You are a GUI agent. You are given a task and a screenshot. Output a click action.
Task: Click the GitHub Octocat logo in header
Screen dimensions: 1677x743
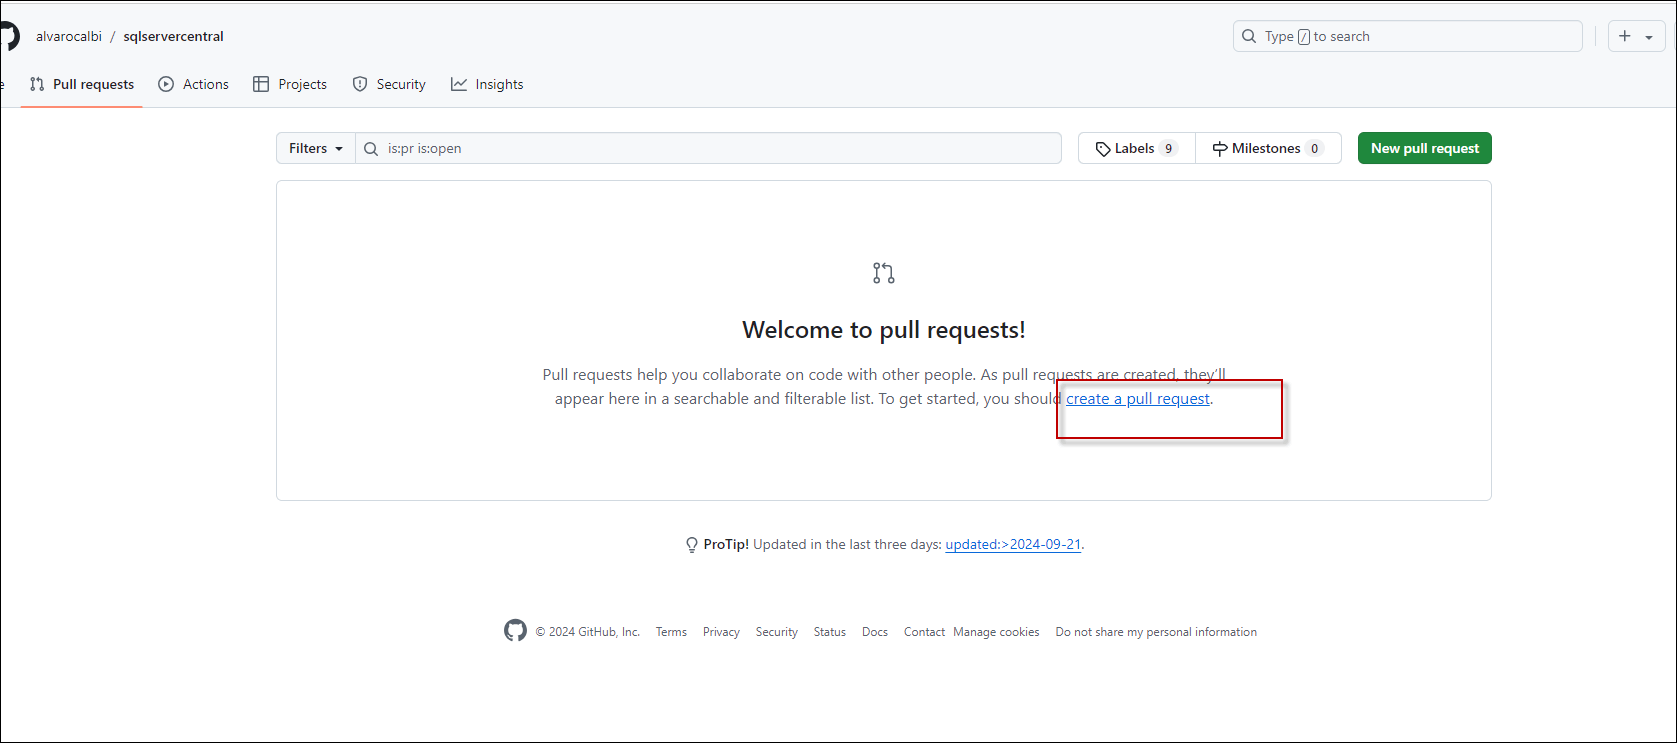tap(9, 36)
